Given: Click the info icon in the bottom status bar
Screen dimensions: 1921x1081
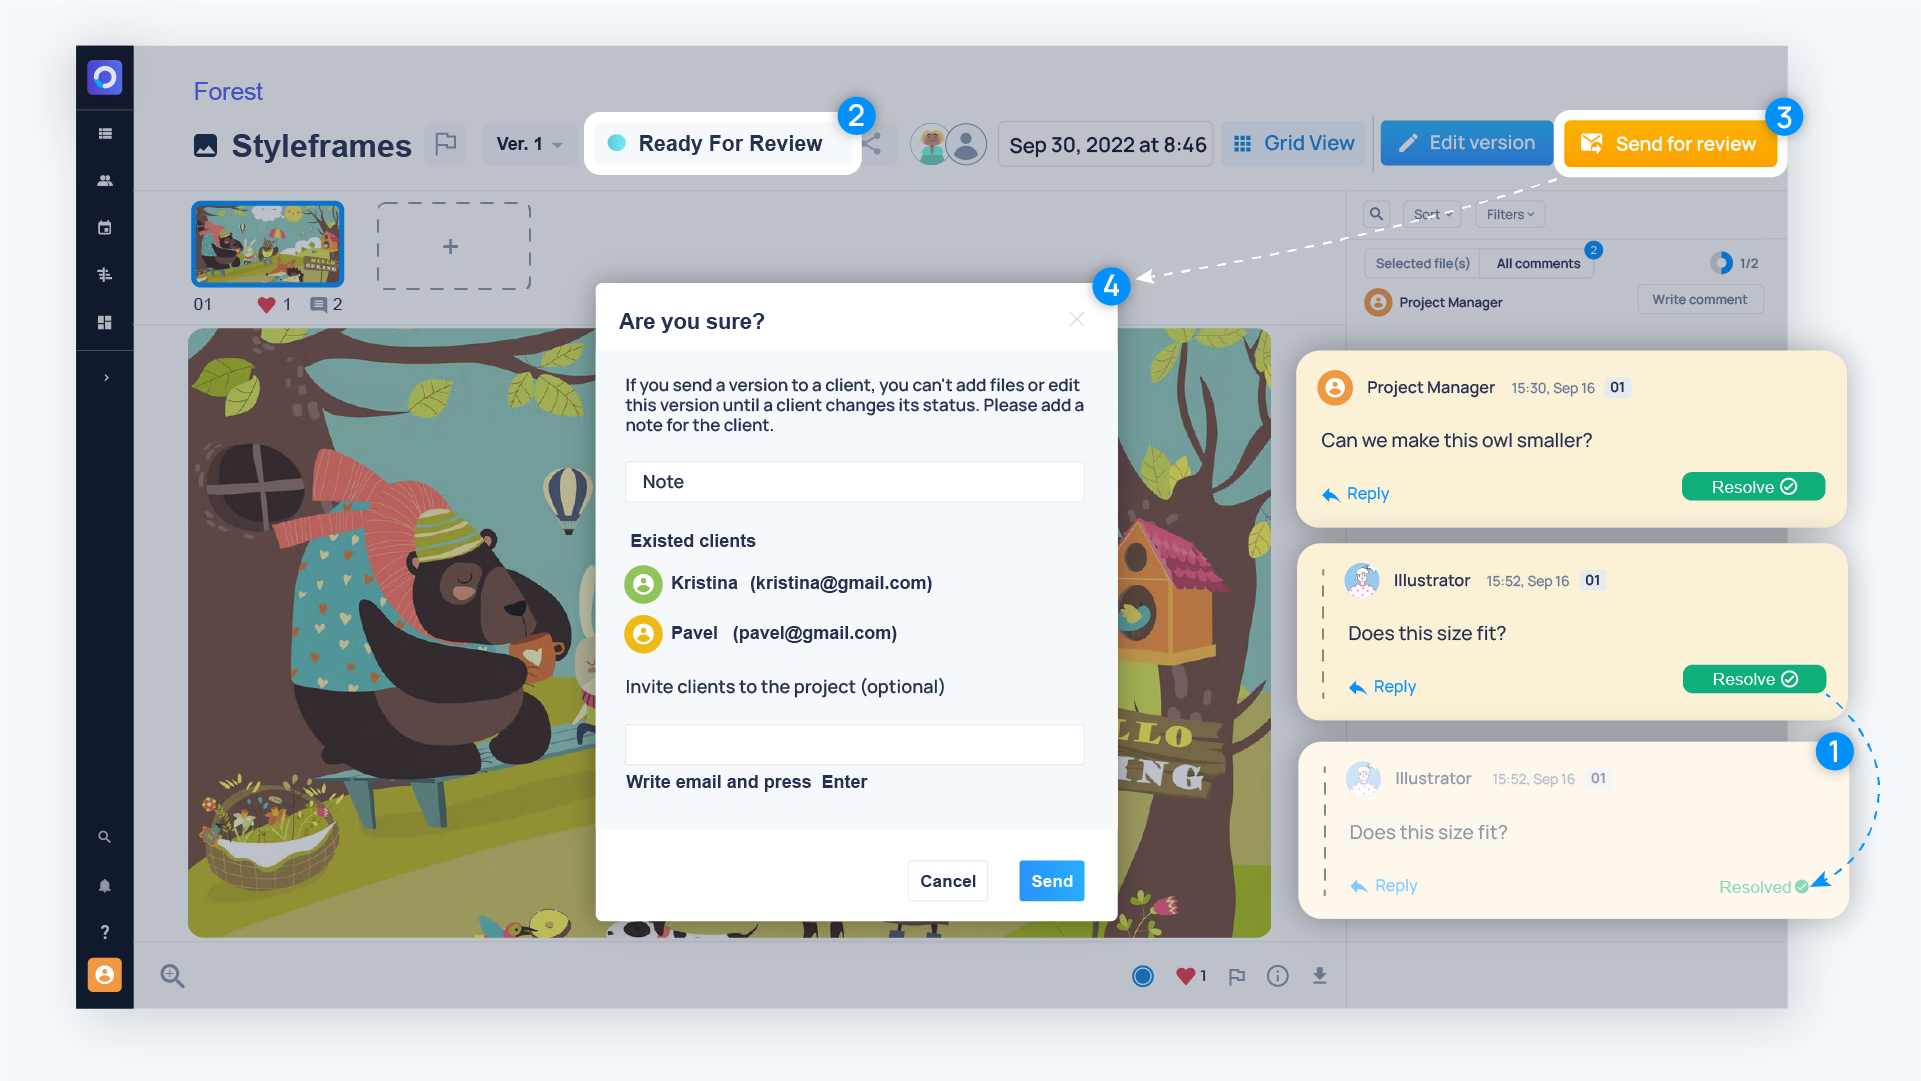Looking at the screenshot, I should [x=1276, y=975].
